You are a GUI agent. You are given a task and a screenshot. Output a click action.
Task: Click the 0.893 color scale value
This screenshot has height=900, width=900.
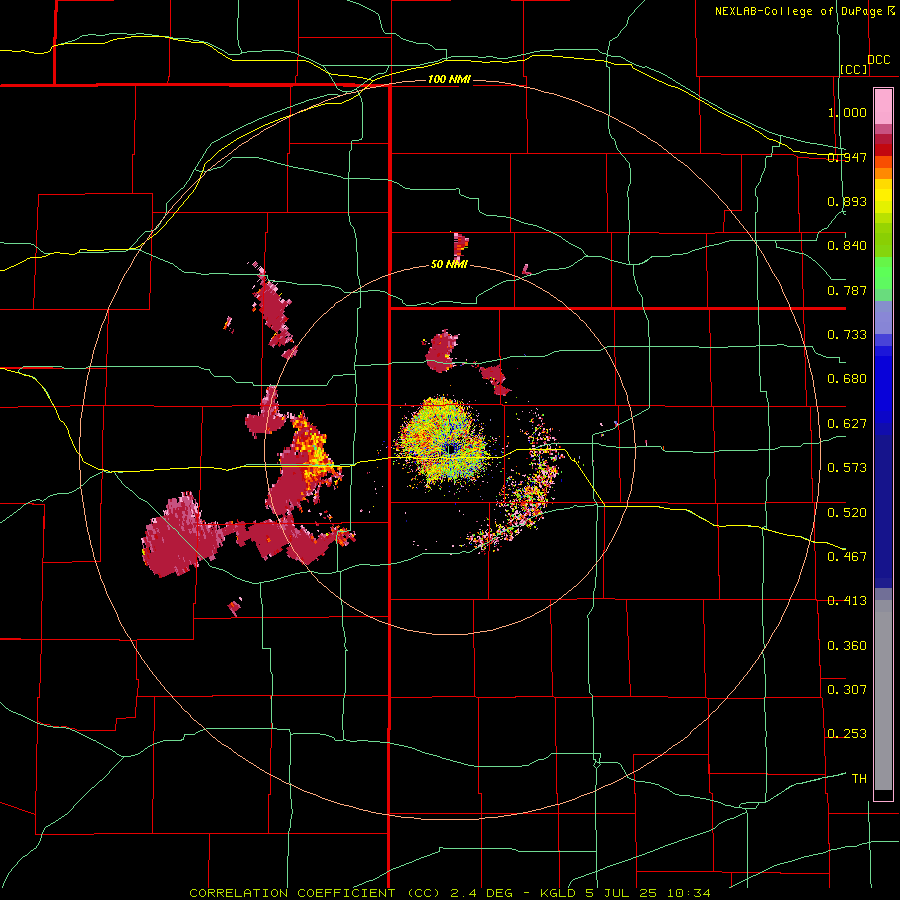click(x=847, y=201)
